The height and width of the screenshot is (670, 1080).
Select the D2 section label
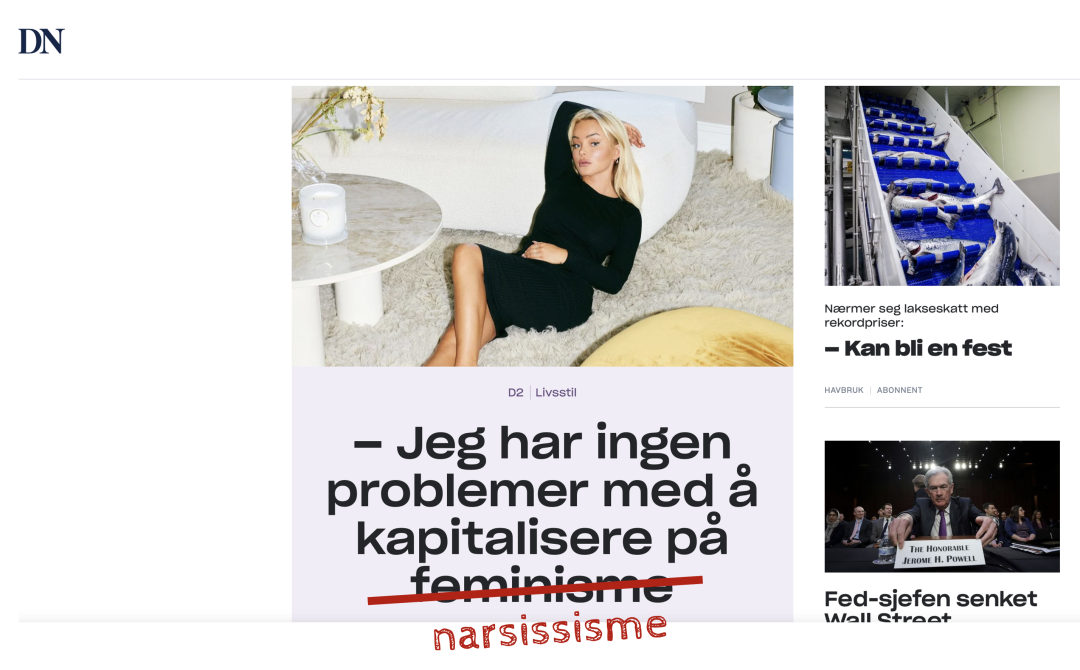tap(515, 392)
